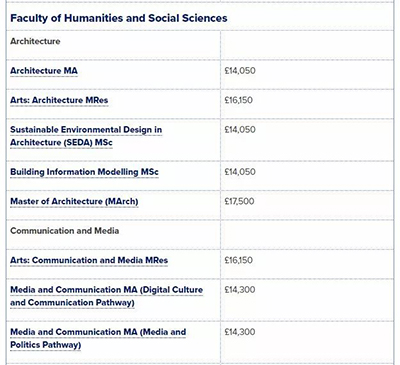Click the £16,150 fee for Arts: Architecture MRes
The width and height of the screenshot is (400, 365).
click(238, 100)
